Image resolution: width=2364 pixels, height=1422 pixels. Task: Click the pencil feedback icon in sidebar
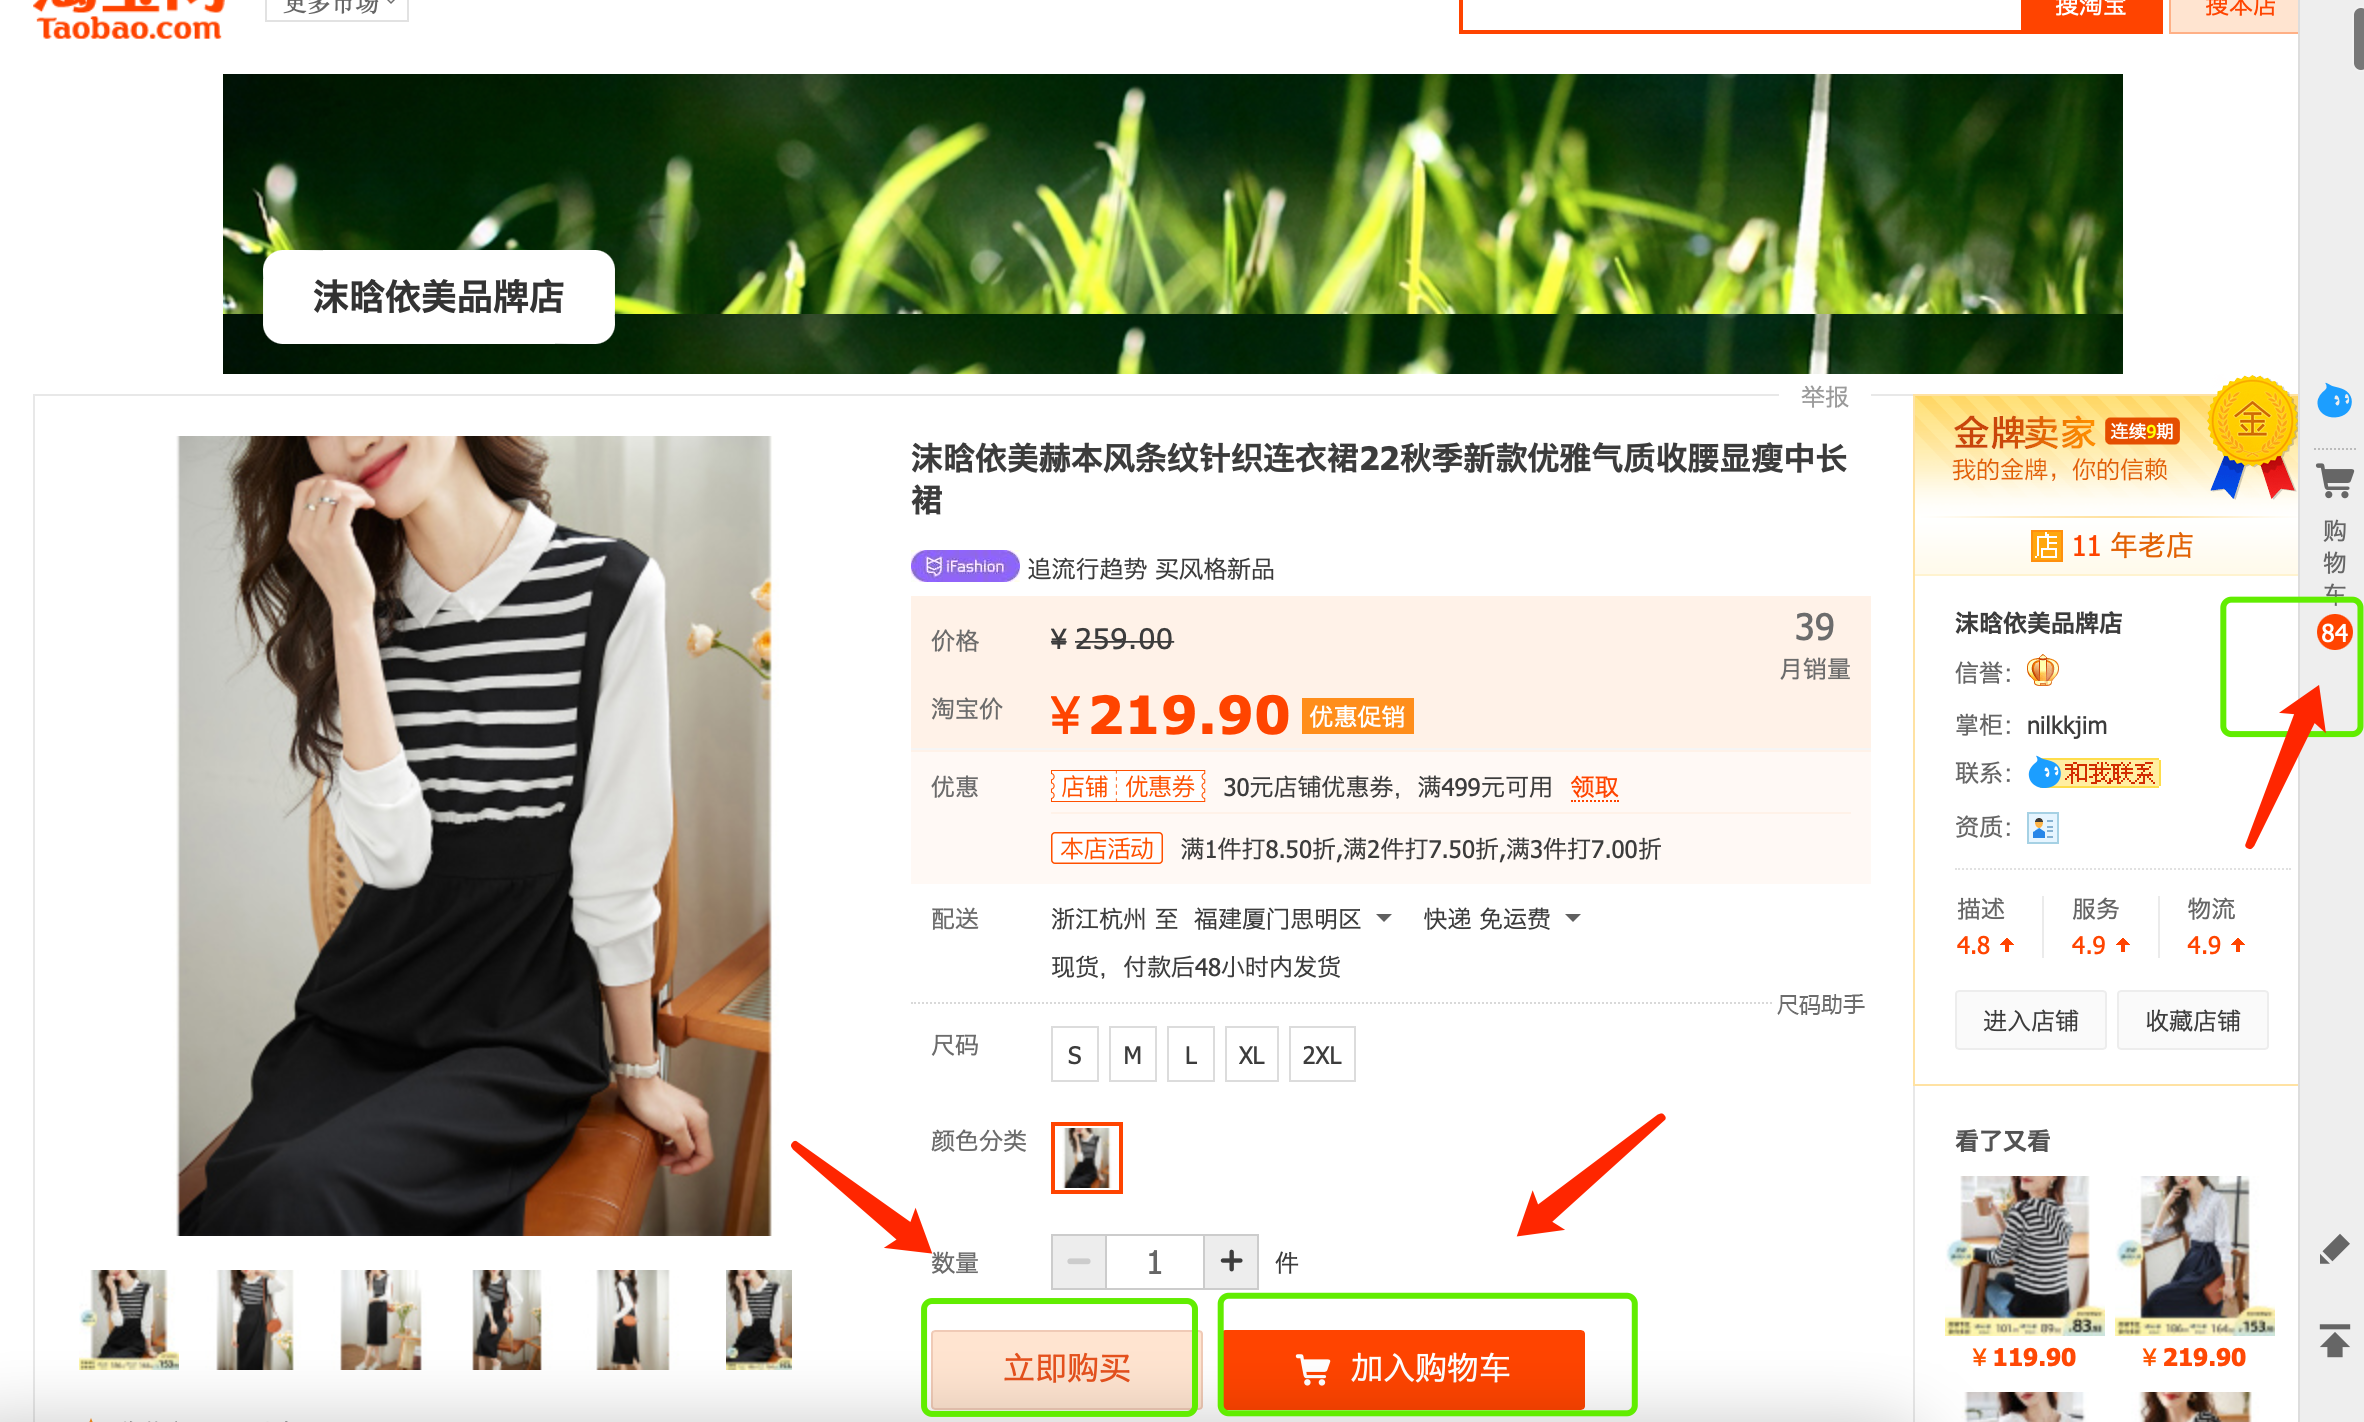tap(2334, 1249)
